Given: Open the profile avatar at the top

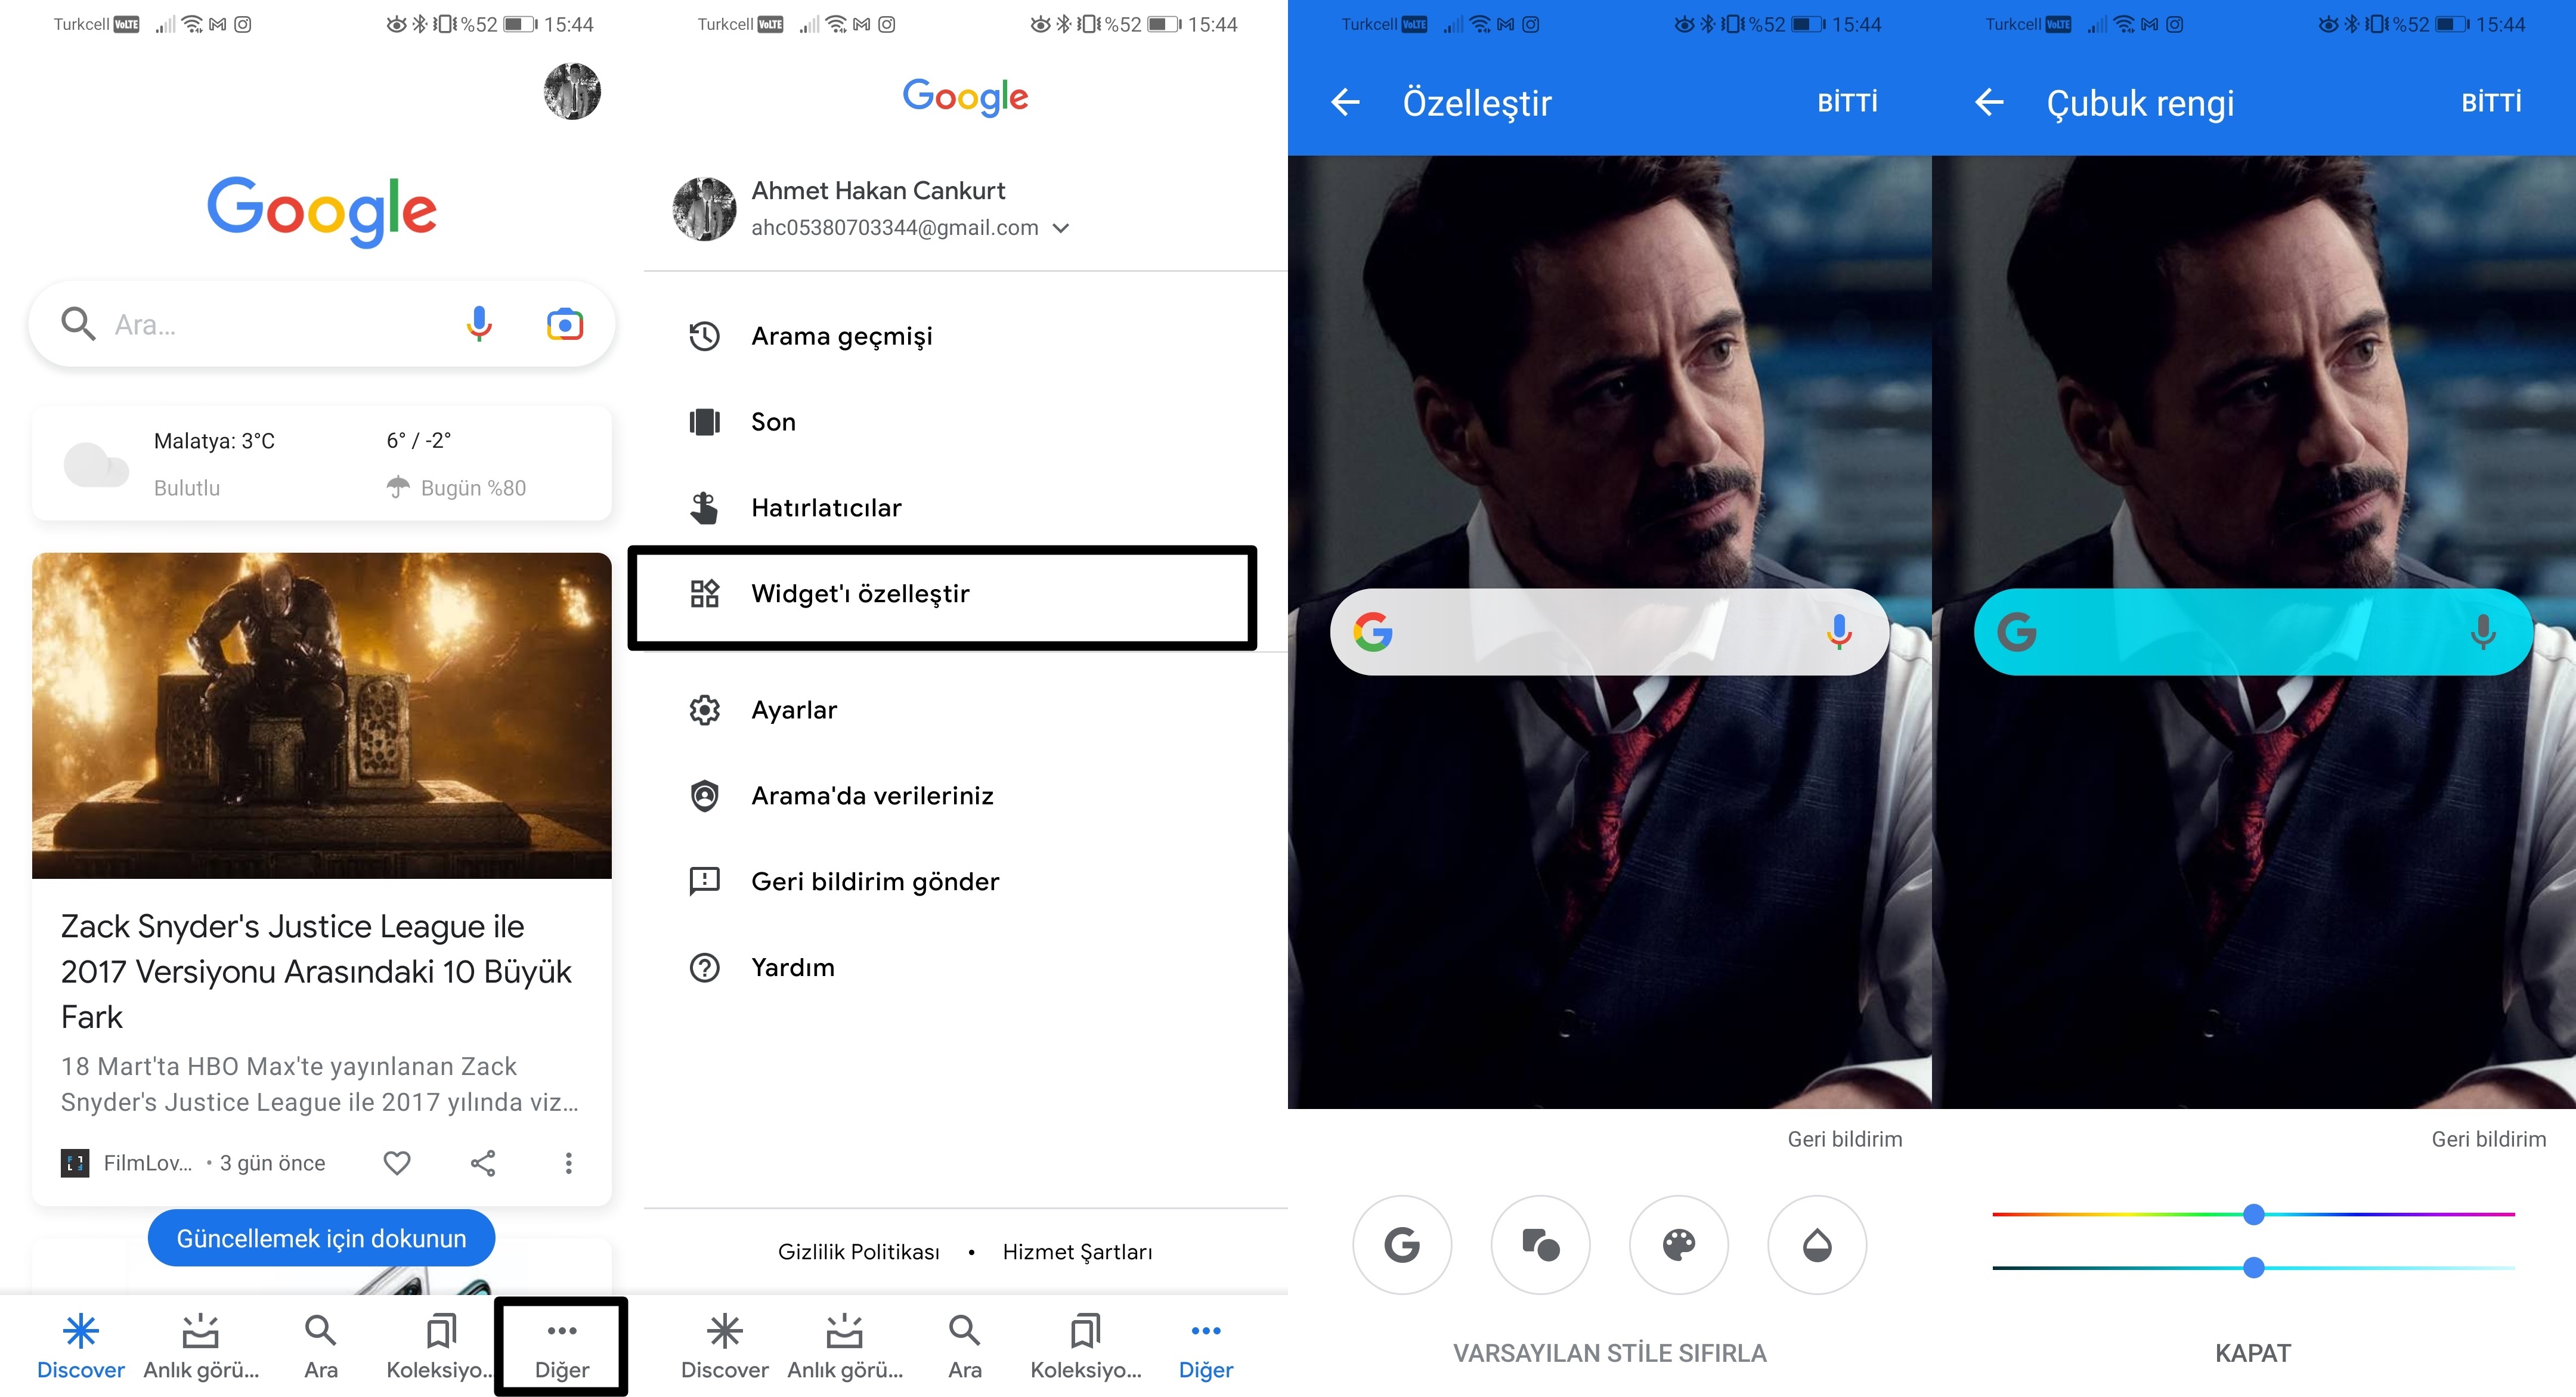Looking at the screenshot, I should click(571, 90).
